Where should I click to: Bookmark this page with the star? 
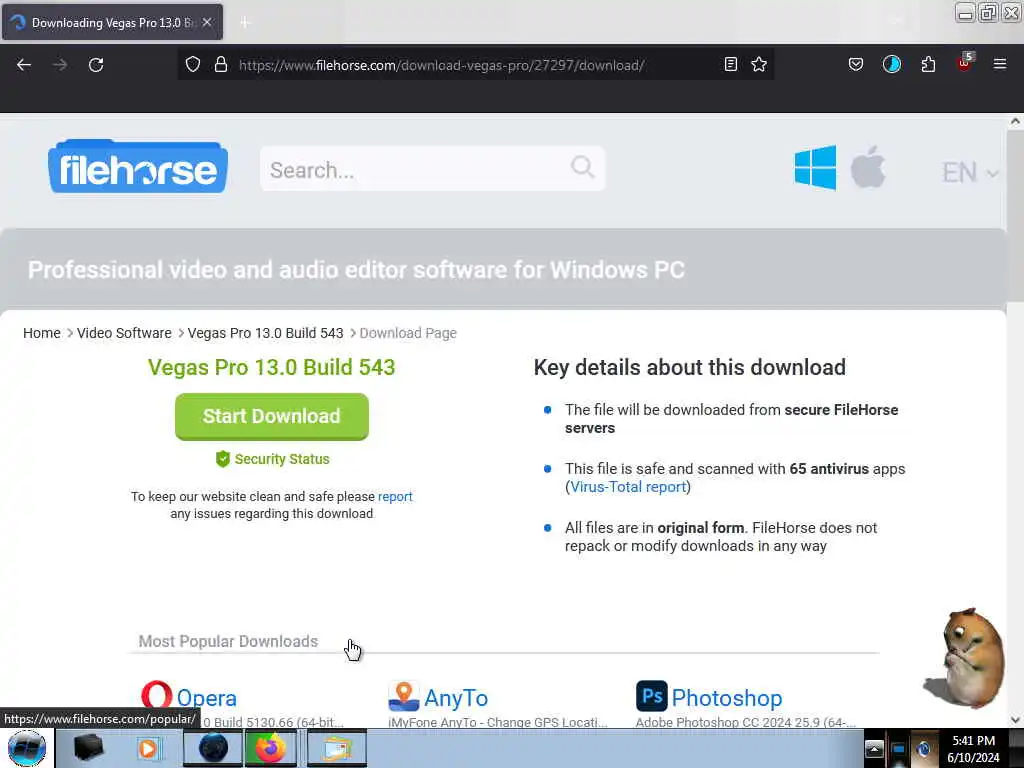(759, 64)
